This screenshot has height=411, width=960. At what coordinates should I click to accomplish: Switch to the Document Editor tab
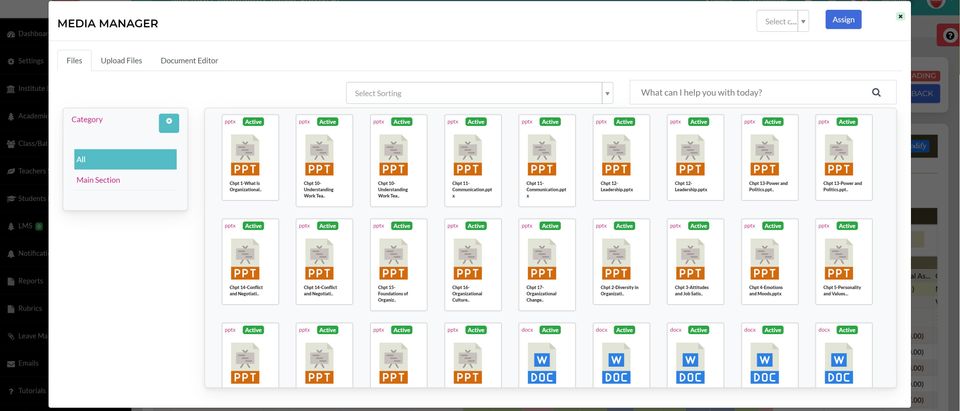coord(189,61)
